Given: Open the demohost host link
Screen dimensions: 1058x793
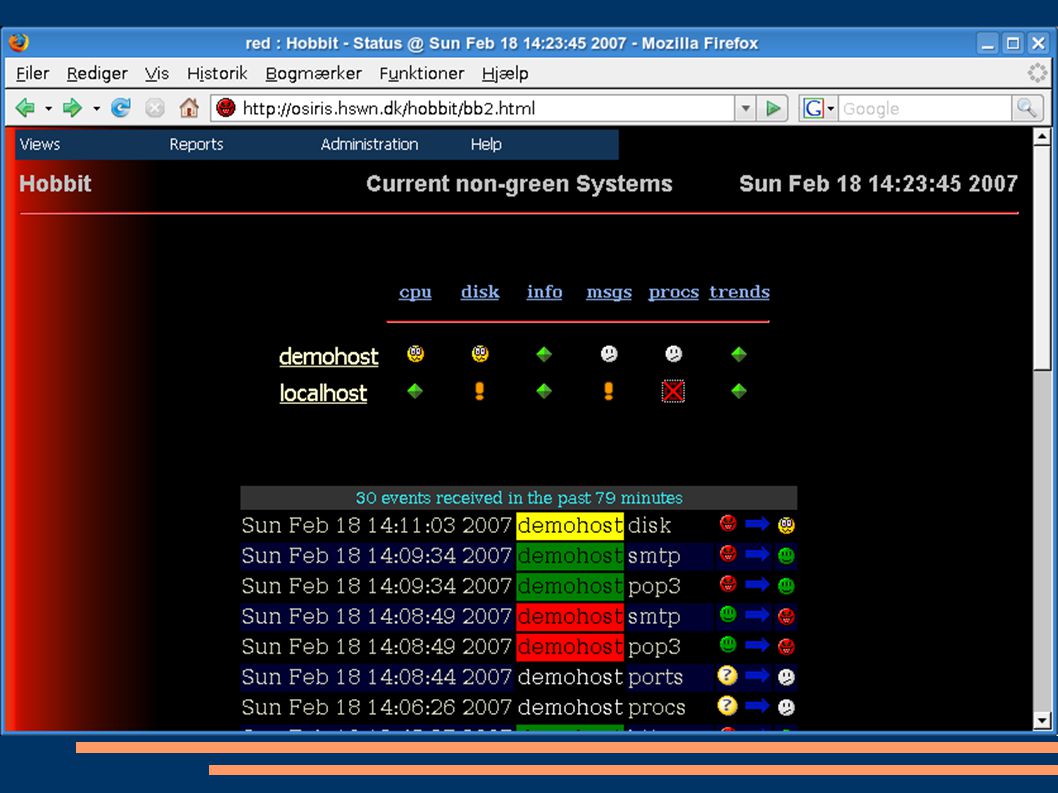Looking at the screenshot, I should point(329,356).
